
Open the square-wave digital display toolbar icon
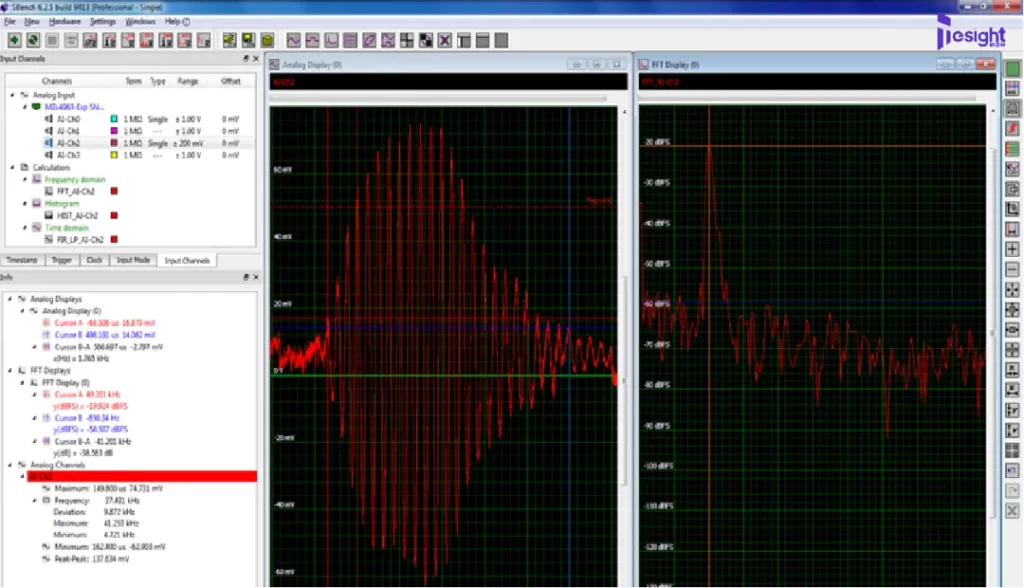pos(312,41)
